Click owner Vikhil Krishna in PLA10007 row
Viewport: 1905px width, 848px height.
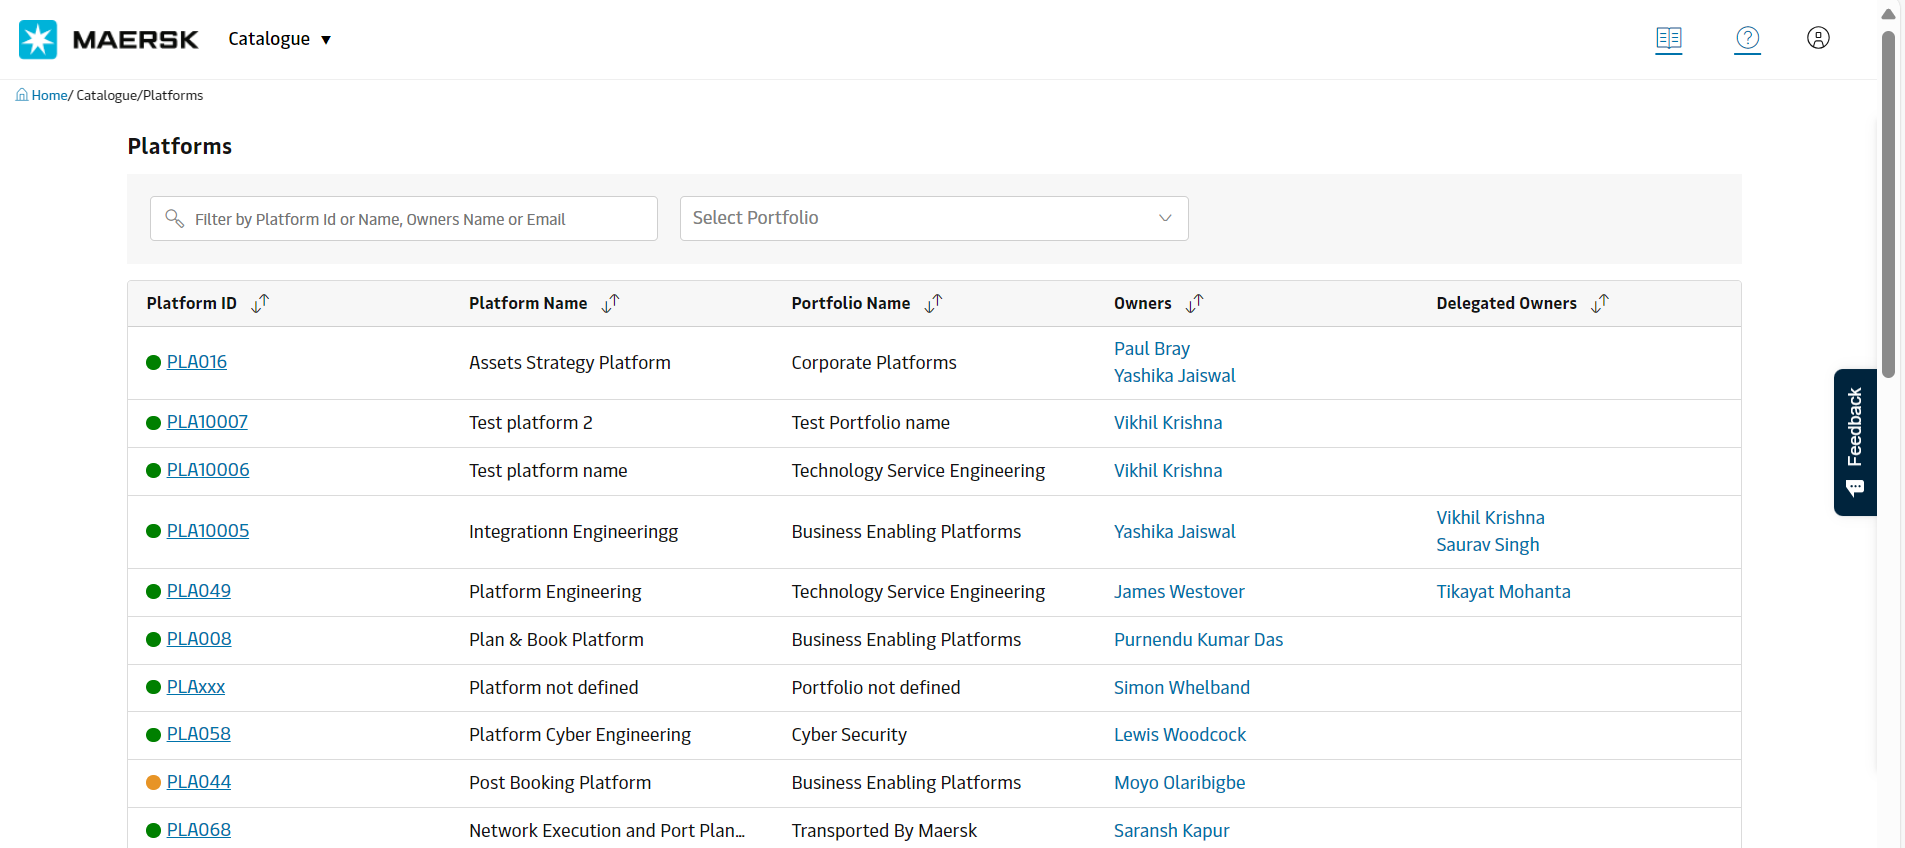coord(1168,423)
